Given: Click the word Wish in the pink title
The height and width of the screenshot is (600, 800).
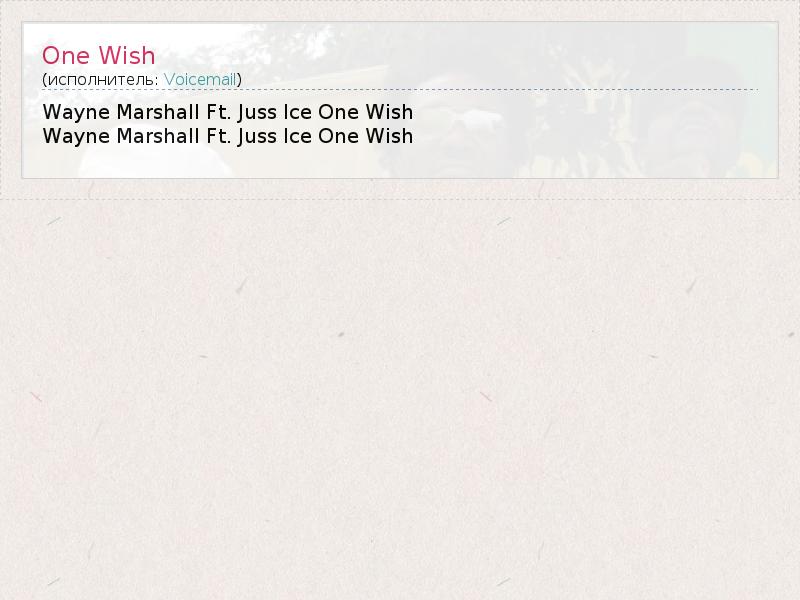Looking at the screenshot, I should tap(127, 56).
